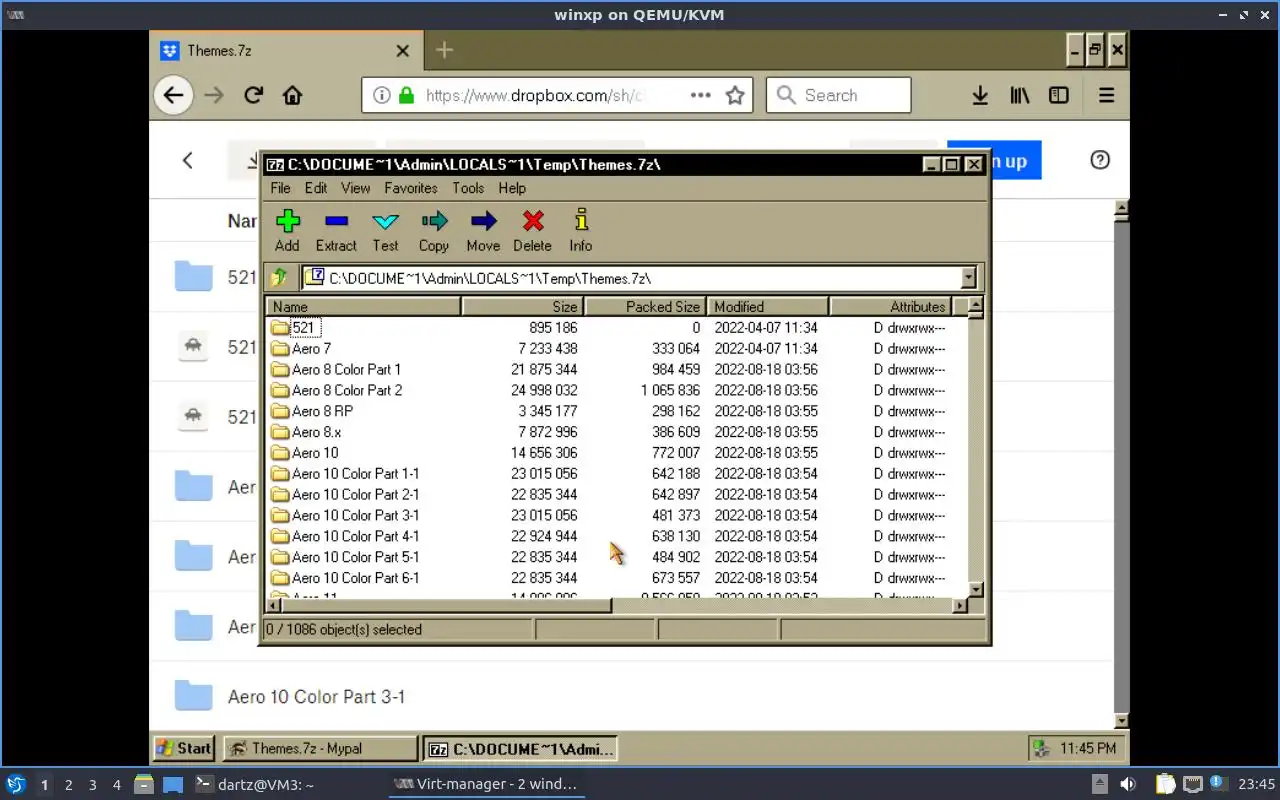
Task: Sort by the Size column header
Action: pos(523,307)
